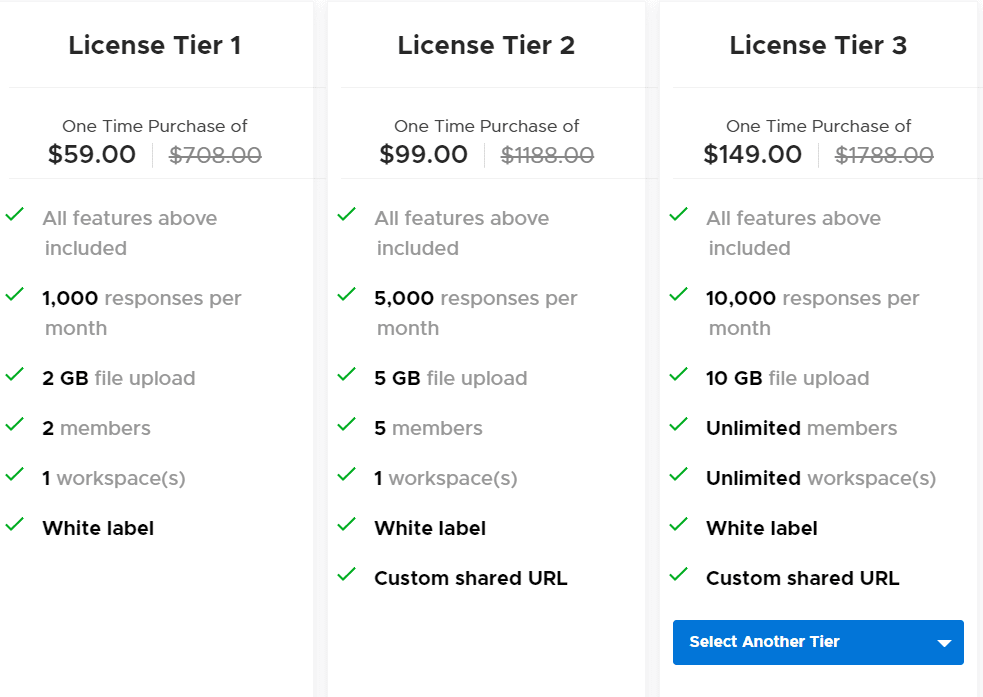Image resolution: width=983 pixels, height=697 pixels.
Task: Expand the Select Another Tier dropdown arrow
Action: coord(942,642)
